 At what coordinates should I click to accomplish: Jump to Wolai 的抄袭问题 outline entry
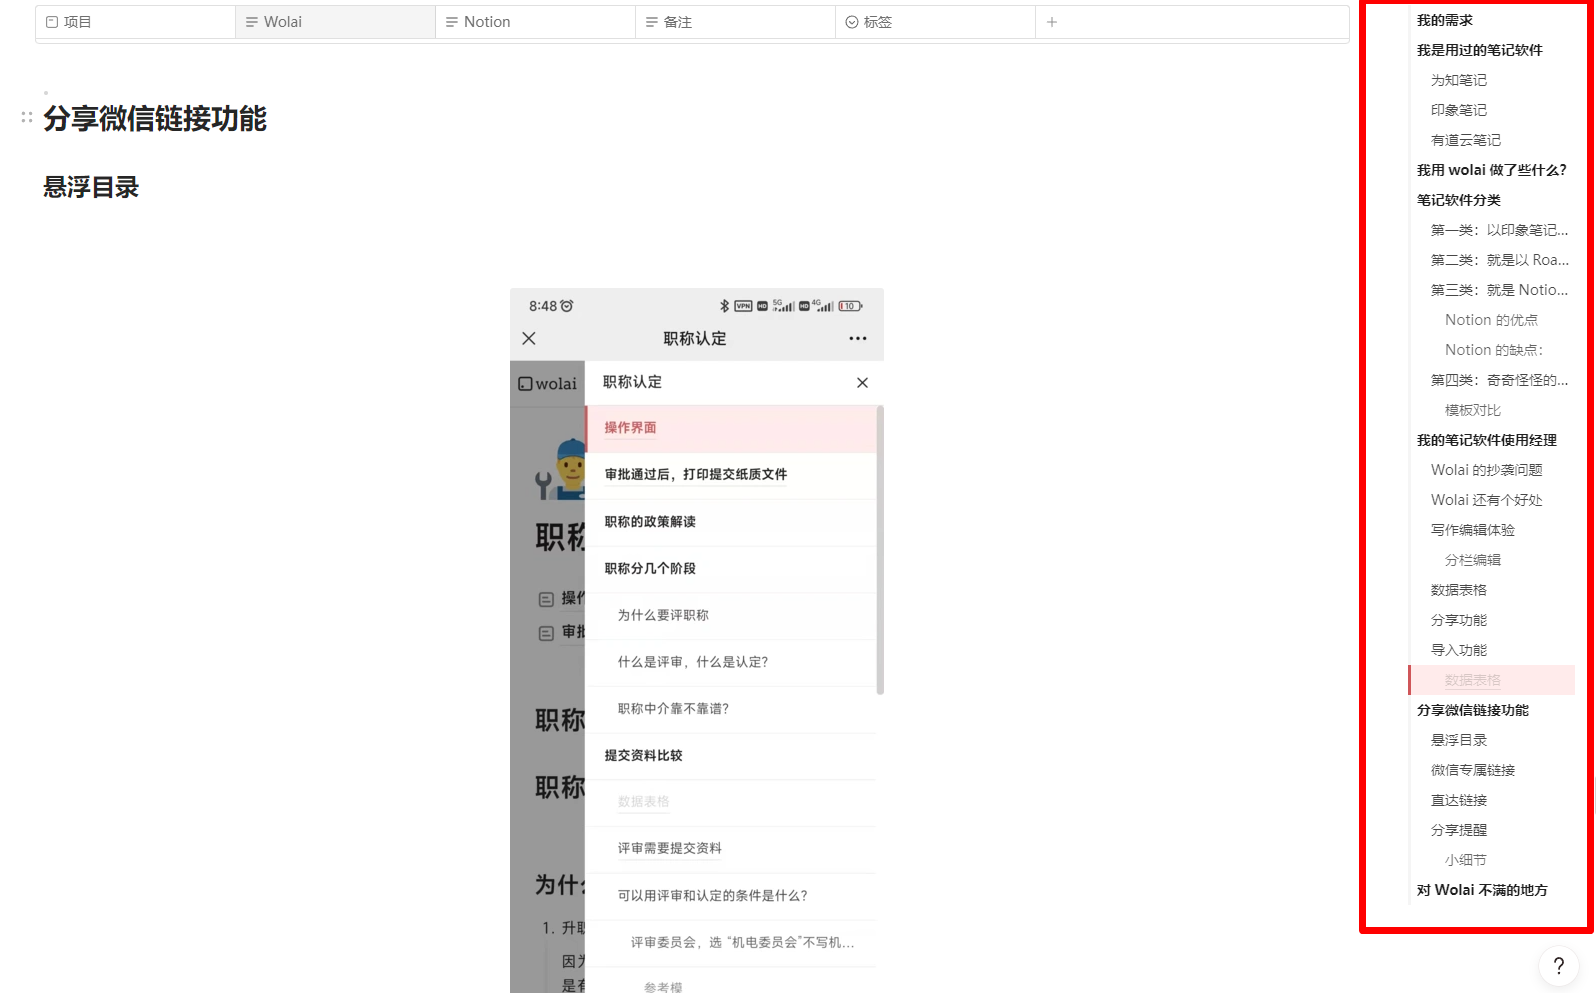1486,470
